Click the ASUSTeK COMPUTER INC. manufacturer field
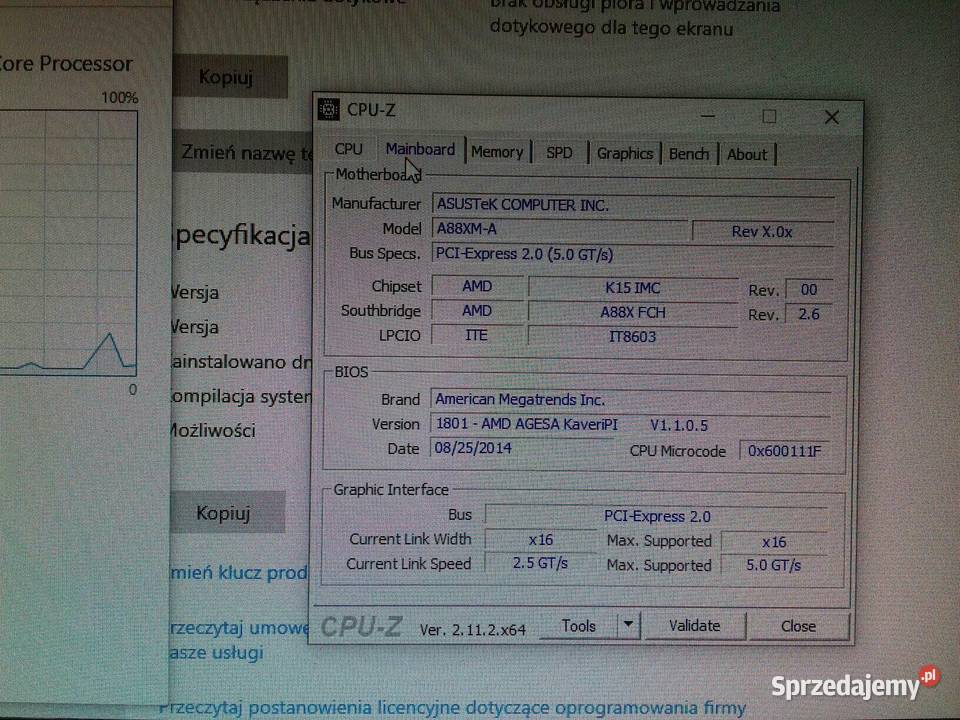This screenshot has width=960, height=720. [x=633, y=204]
